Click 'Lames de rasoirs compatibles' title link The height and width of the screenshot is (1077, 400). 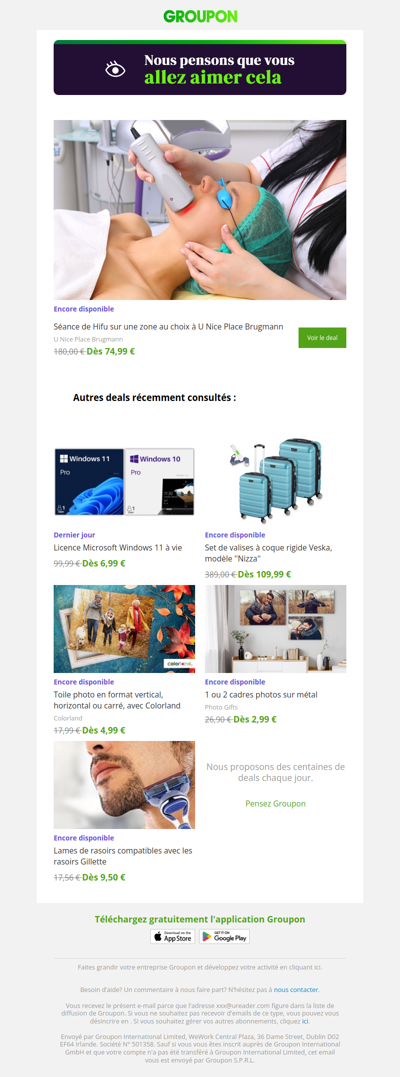123,856
